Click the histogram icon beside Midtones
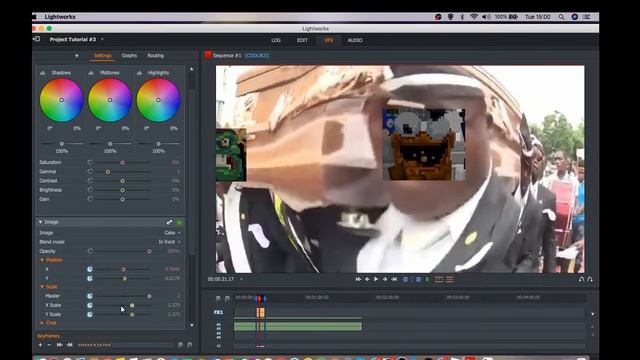640x360 pixels. pyautogui.click(x=91, y=73)
